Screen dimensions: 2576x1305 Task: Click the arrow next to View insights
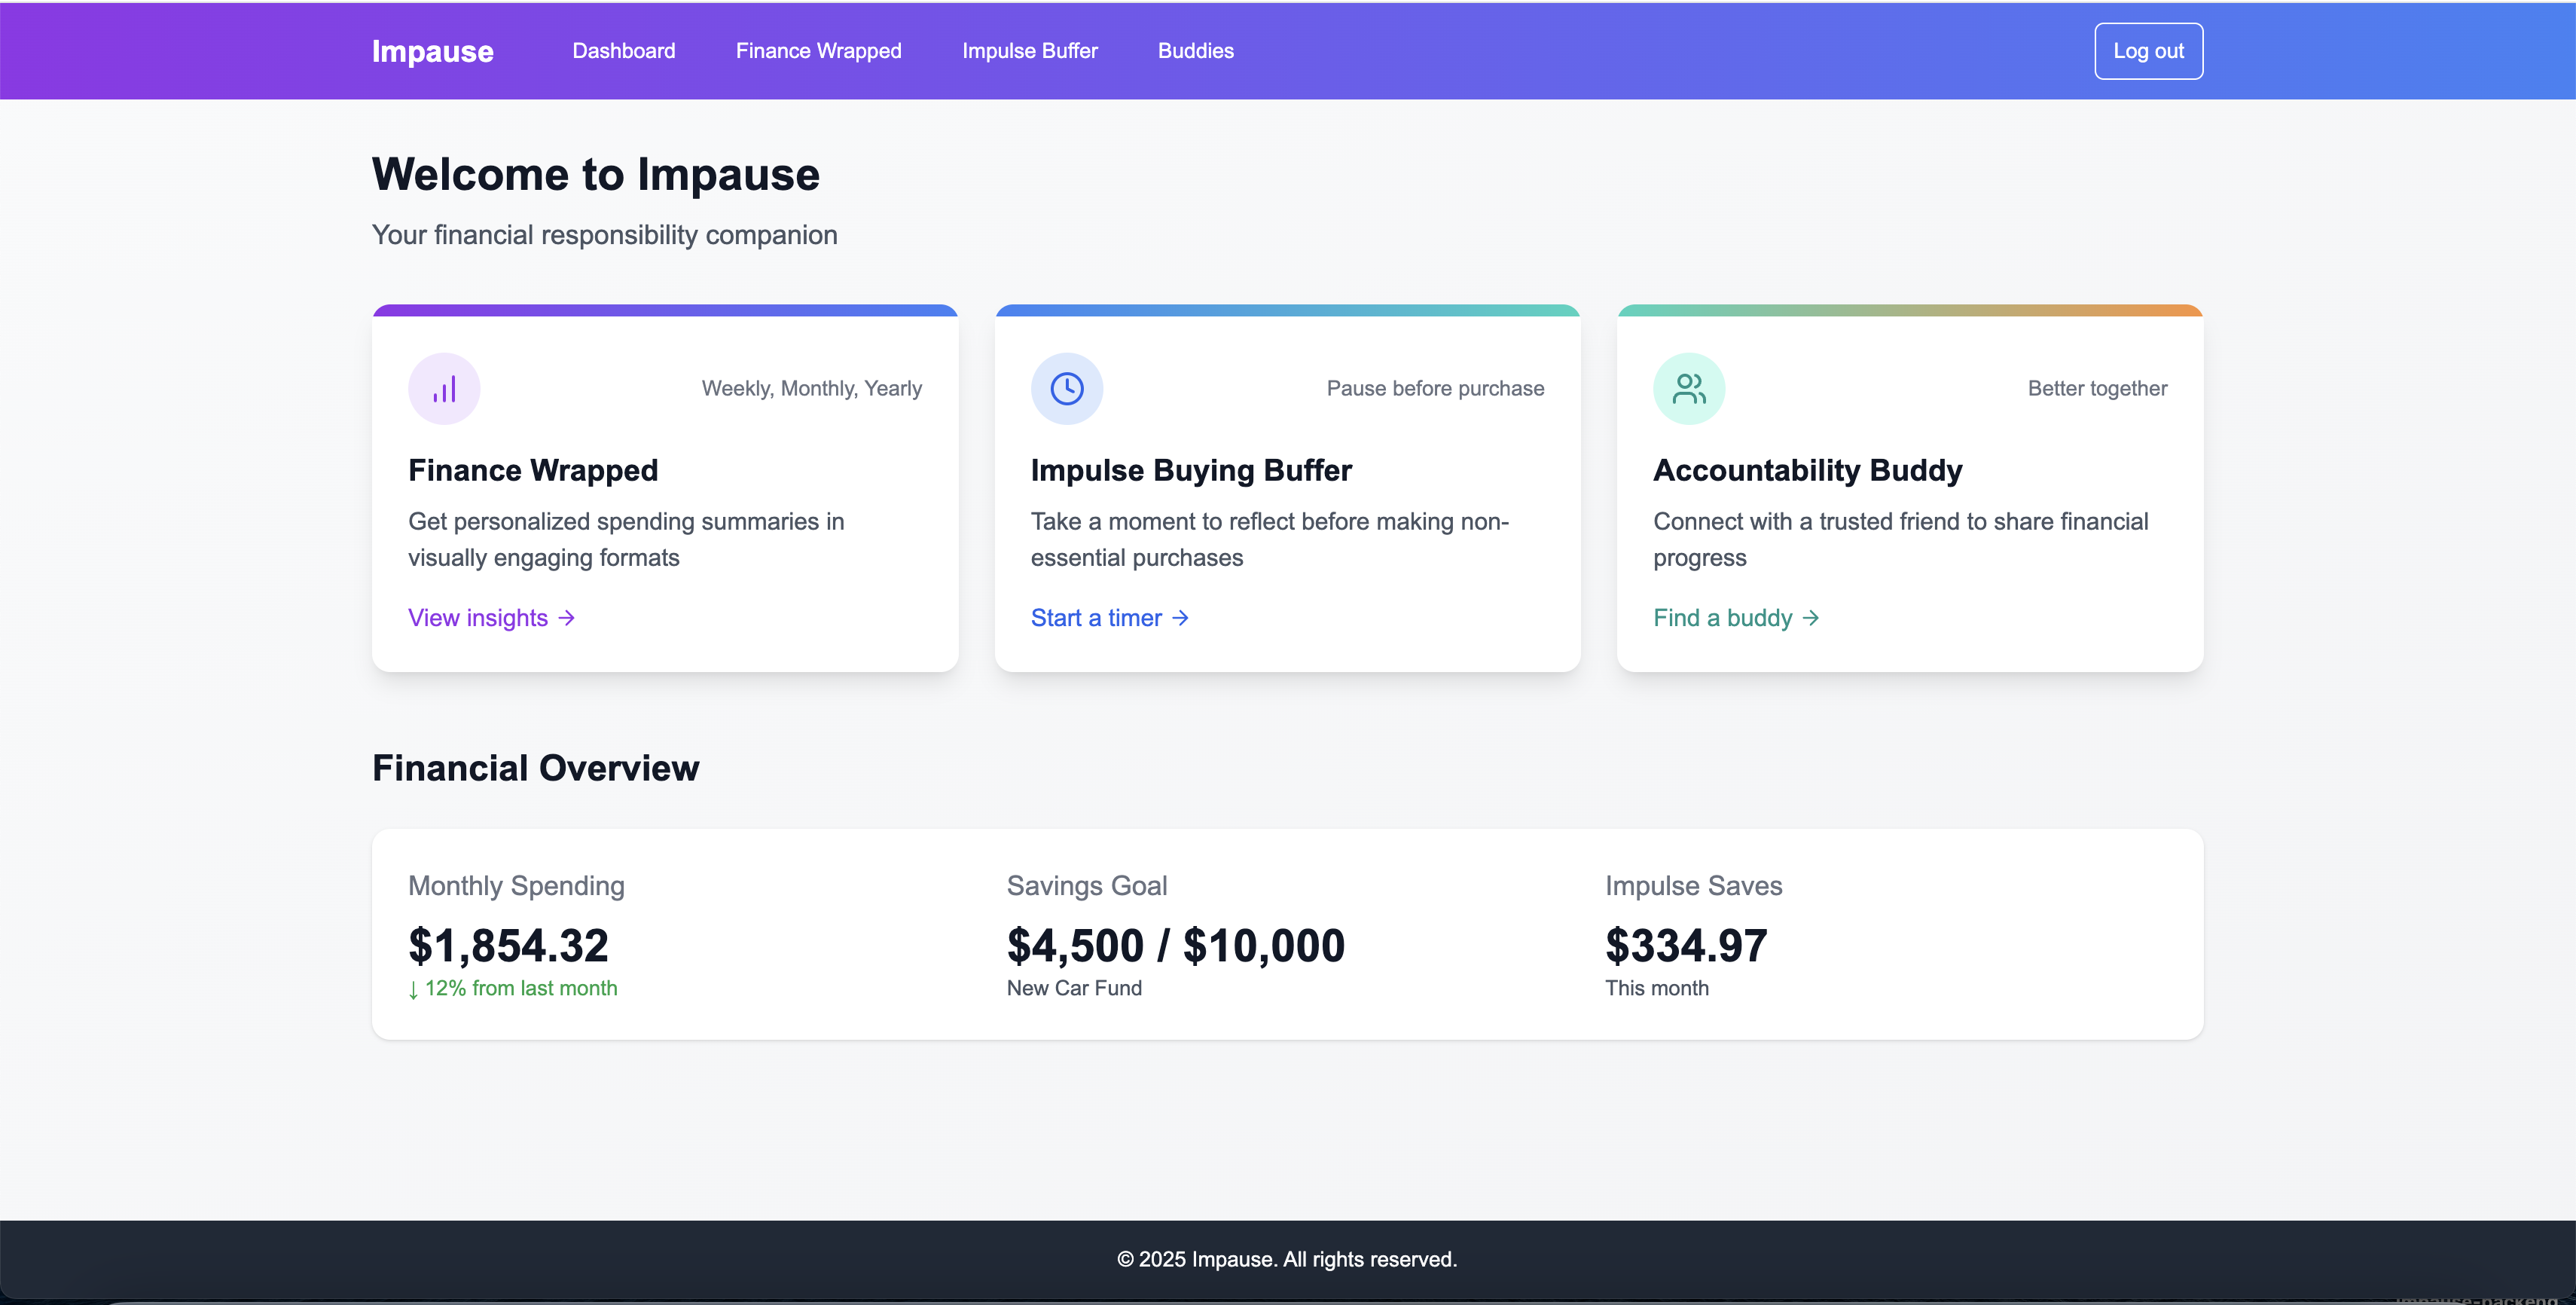pyautogui.click(x=567, y=618)
